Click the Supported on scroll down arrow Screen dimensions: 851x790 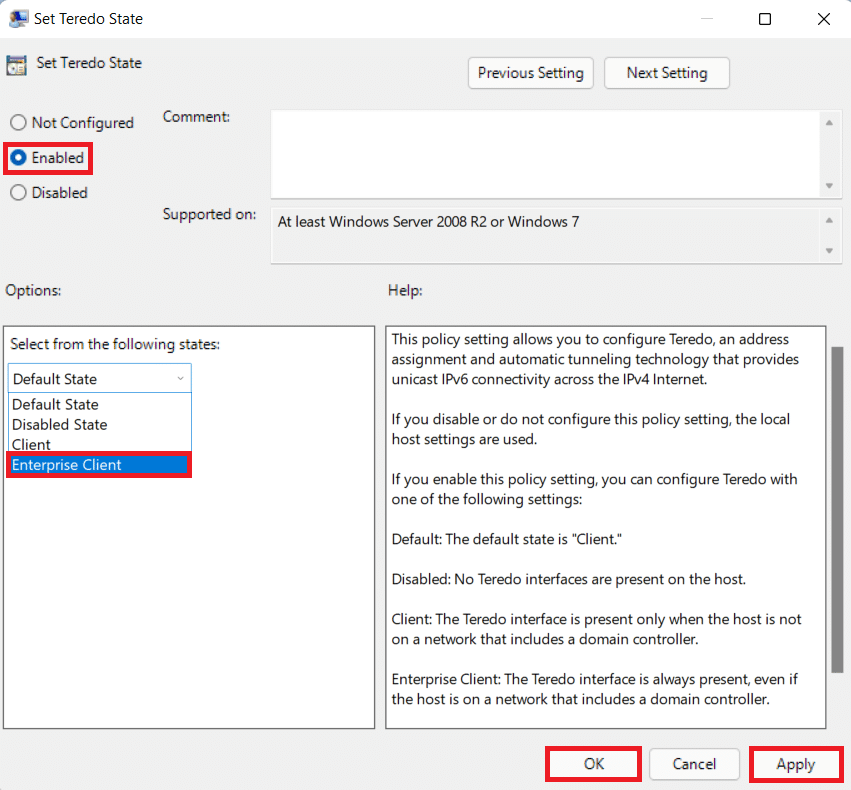click(x=829, y=251)
